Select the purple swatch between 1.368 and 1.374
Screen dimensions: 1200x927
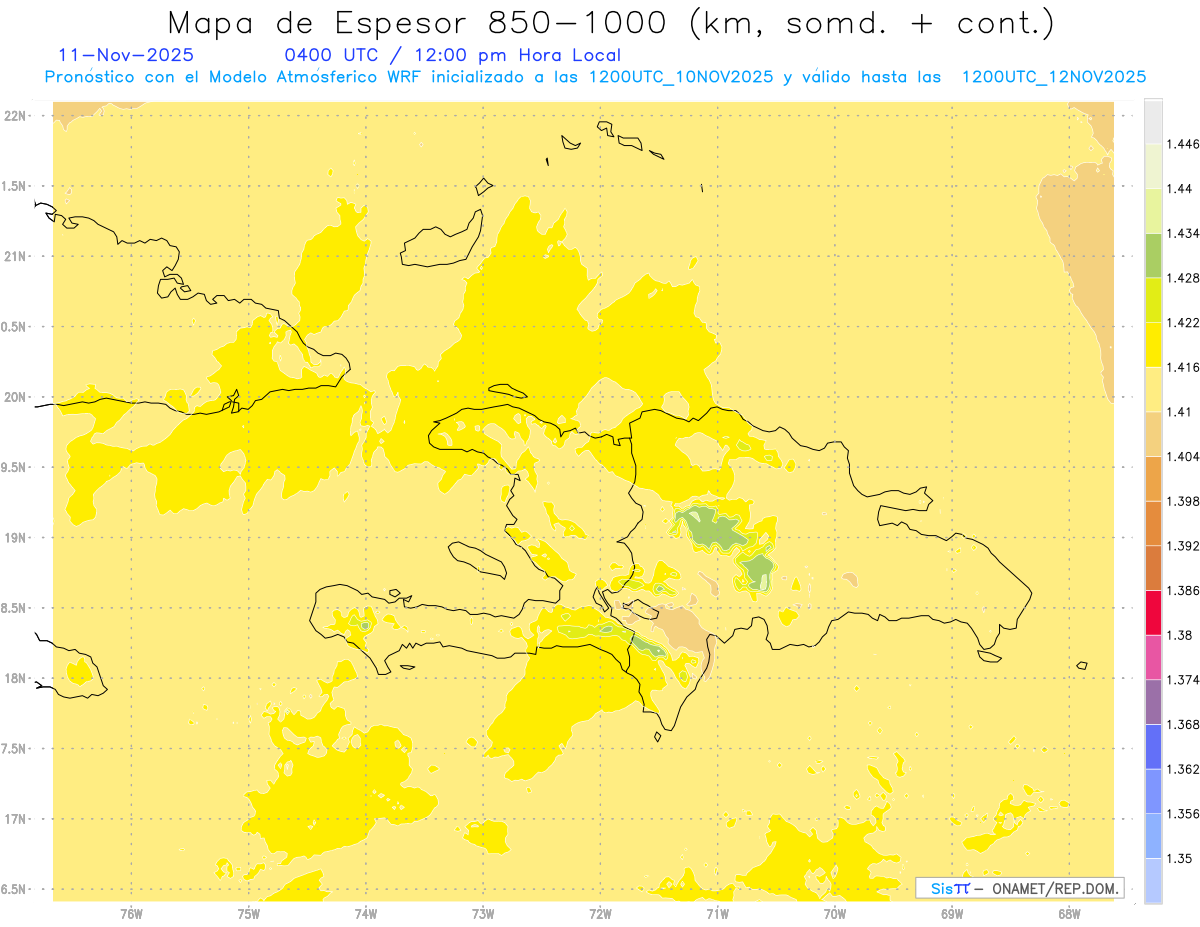tap(1153, 702)
